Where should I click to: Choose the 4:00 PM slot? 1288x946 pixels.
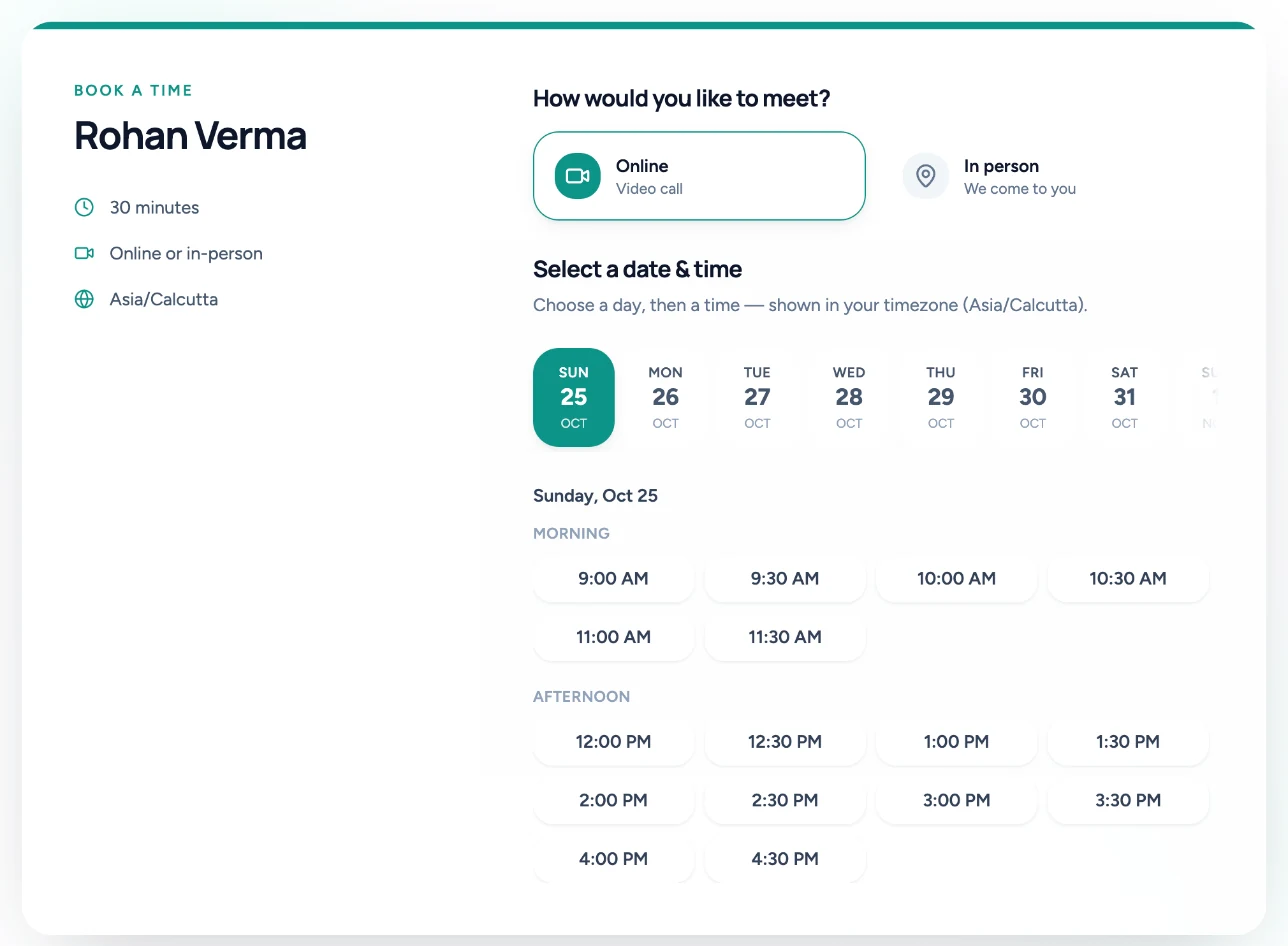[613, 859]
